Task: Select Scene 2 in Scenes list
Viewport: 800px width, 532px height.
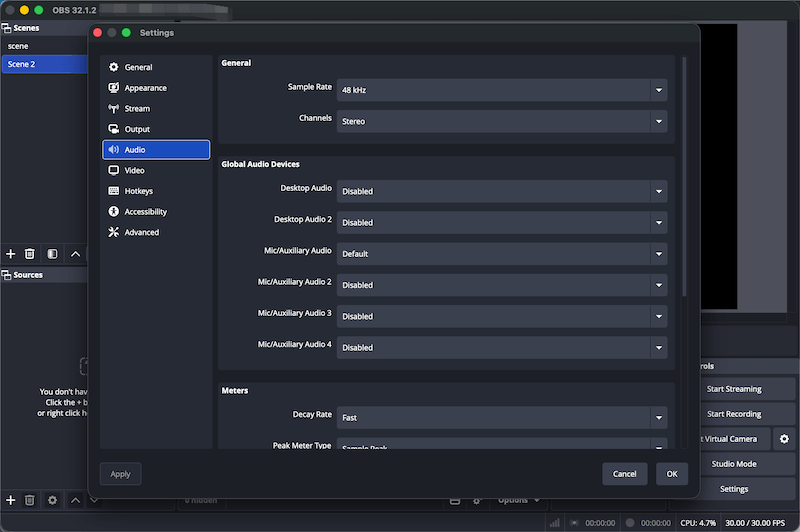Action: coord(45,64)
